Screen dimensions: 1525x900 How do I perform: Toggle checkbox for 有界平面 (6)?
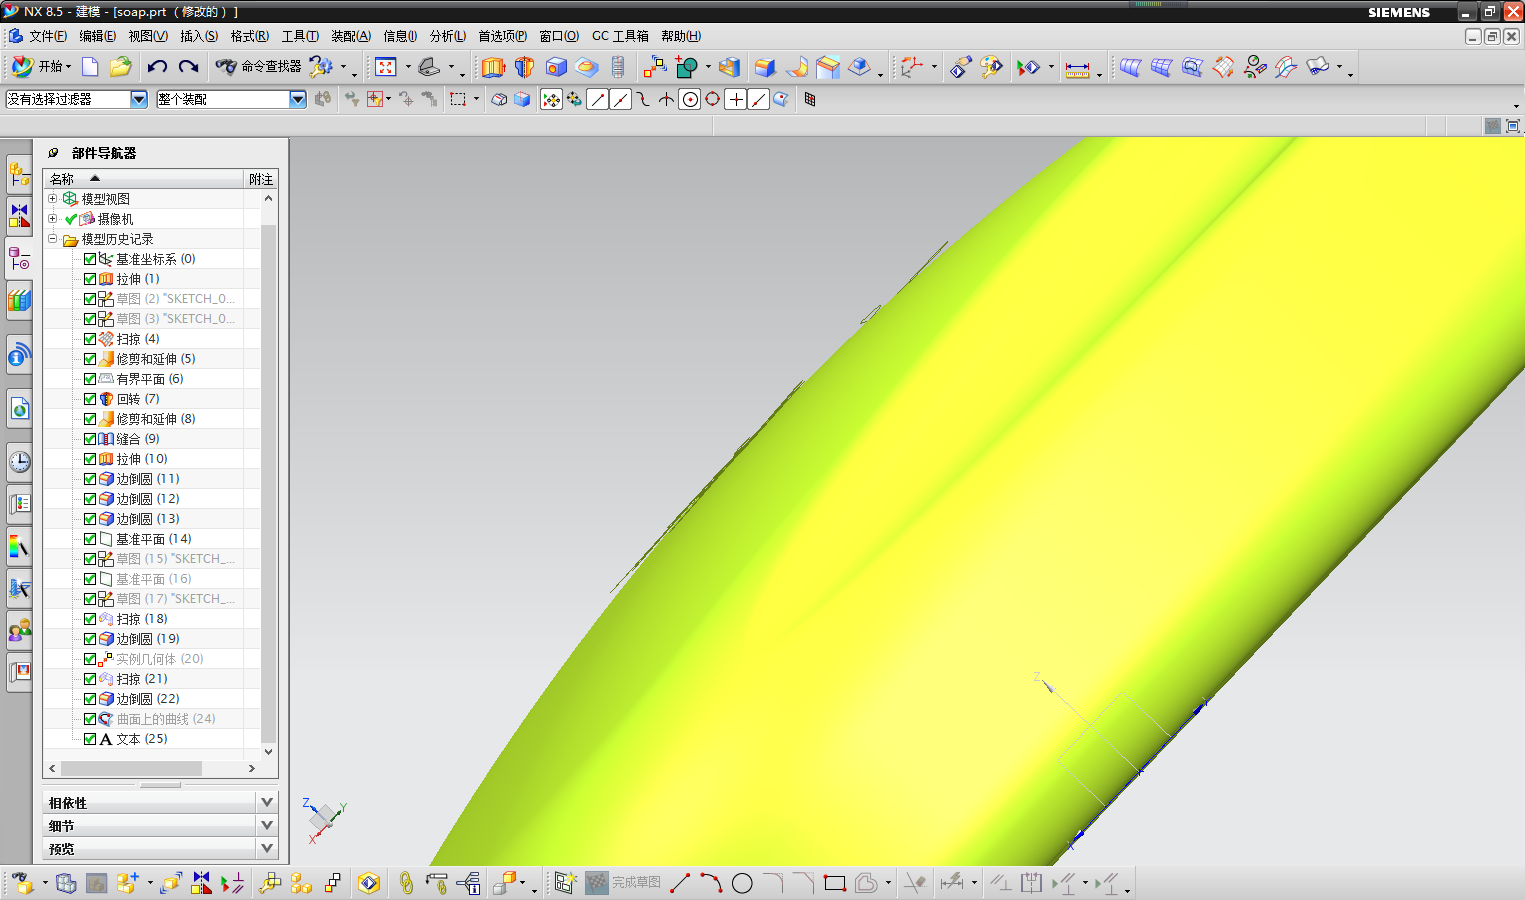pos(90,379)
